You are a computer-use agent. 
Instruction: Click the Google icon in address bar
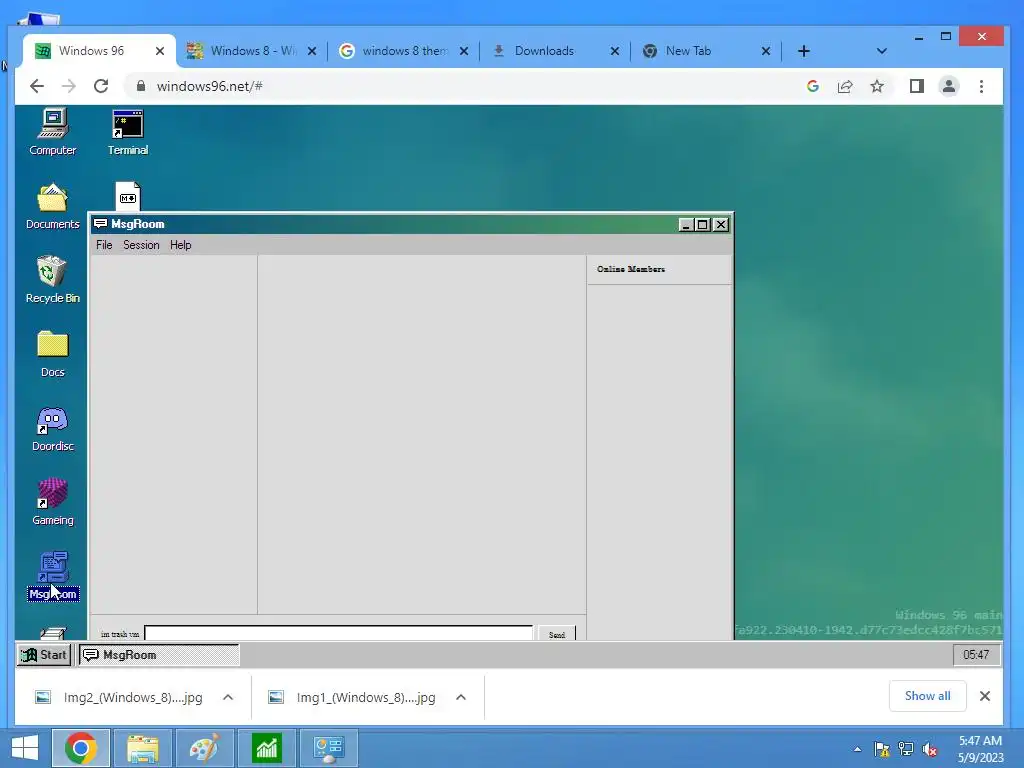[x=812, y=86]
